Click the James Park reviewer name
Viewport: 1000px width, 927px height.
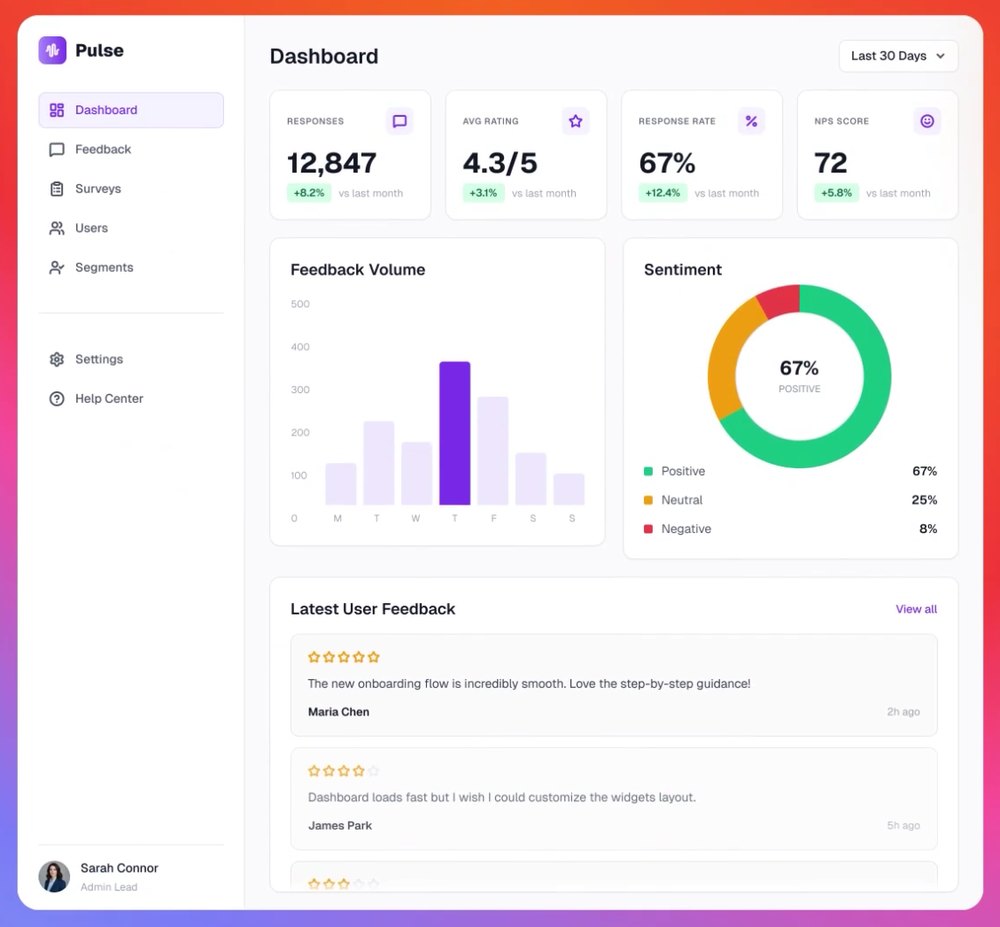[340, 826]
